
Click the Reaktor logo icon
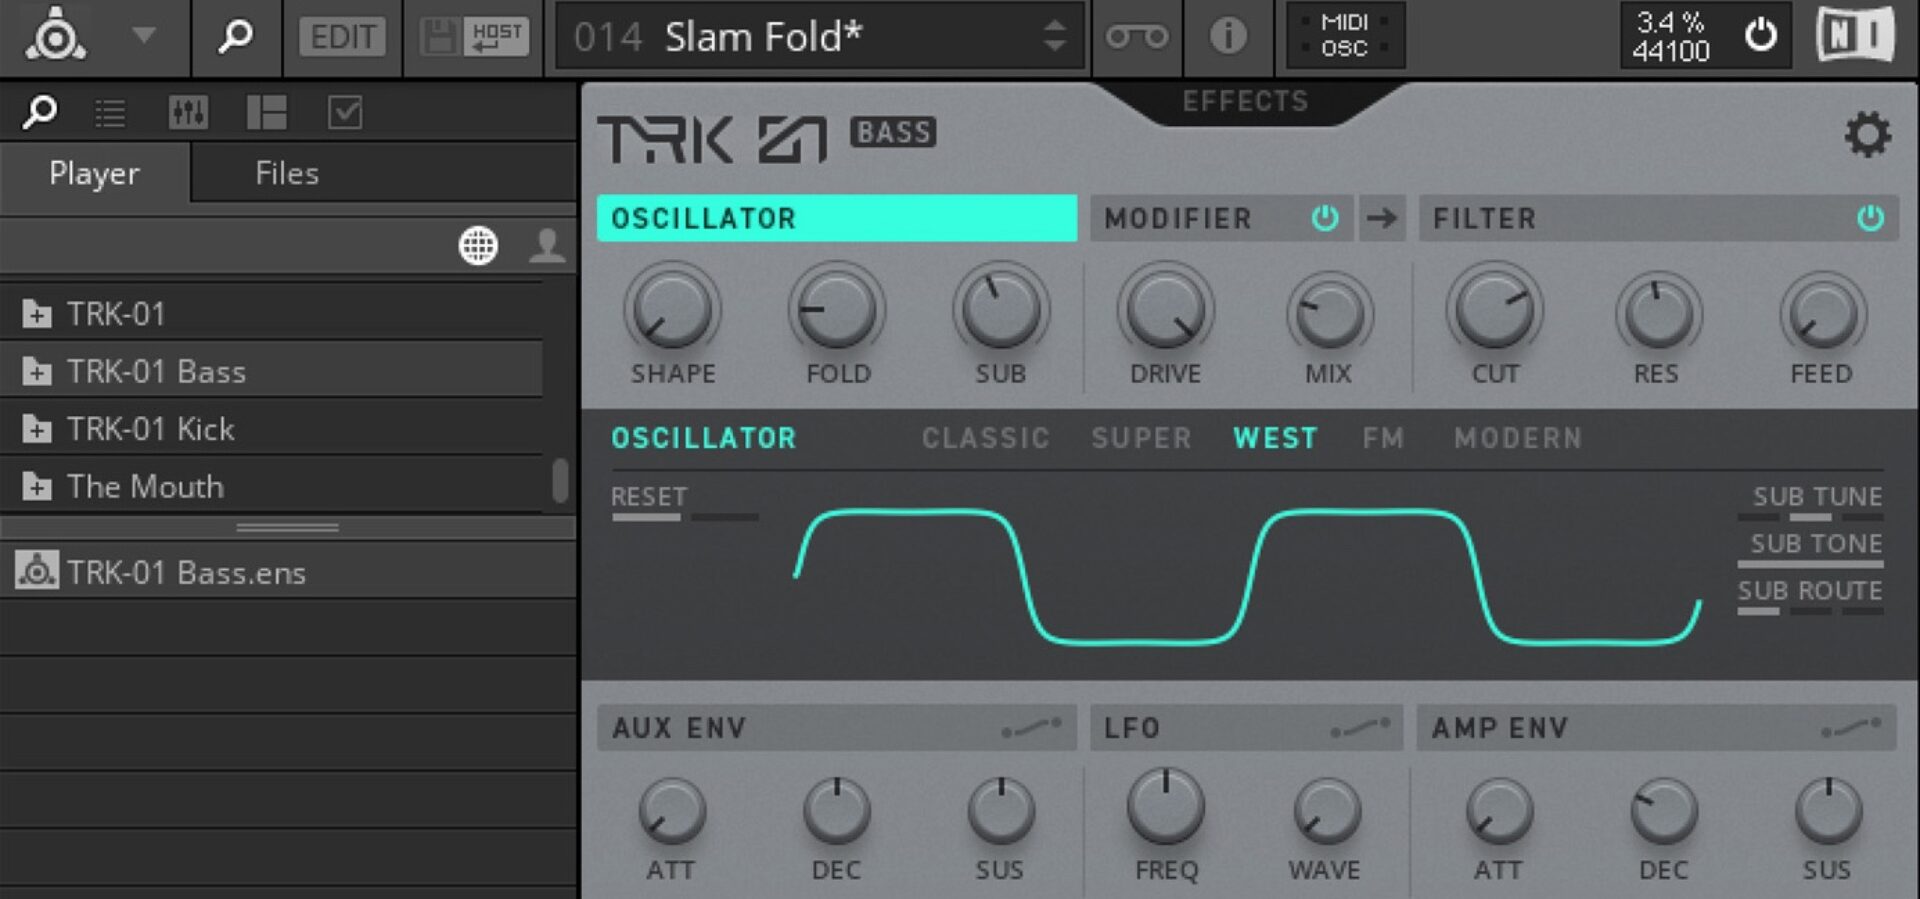tap(56, 36)
